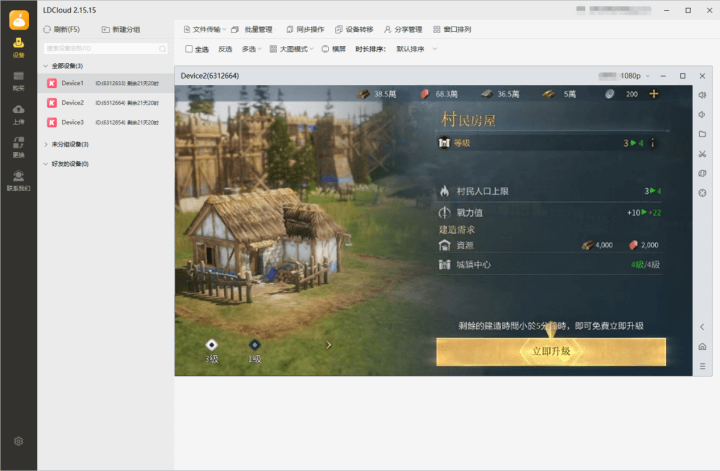
Task: Click 反选 invert selection
Action: tap(225, 49)
